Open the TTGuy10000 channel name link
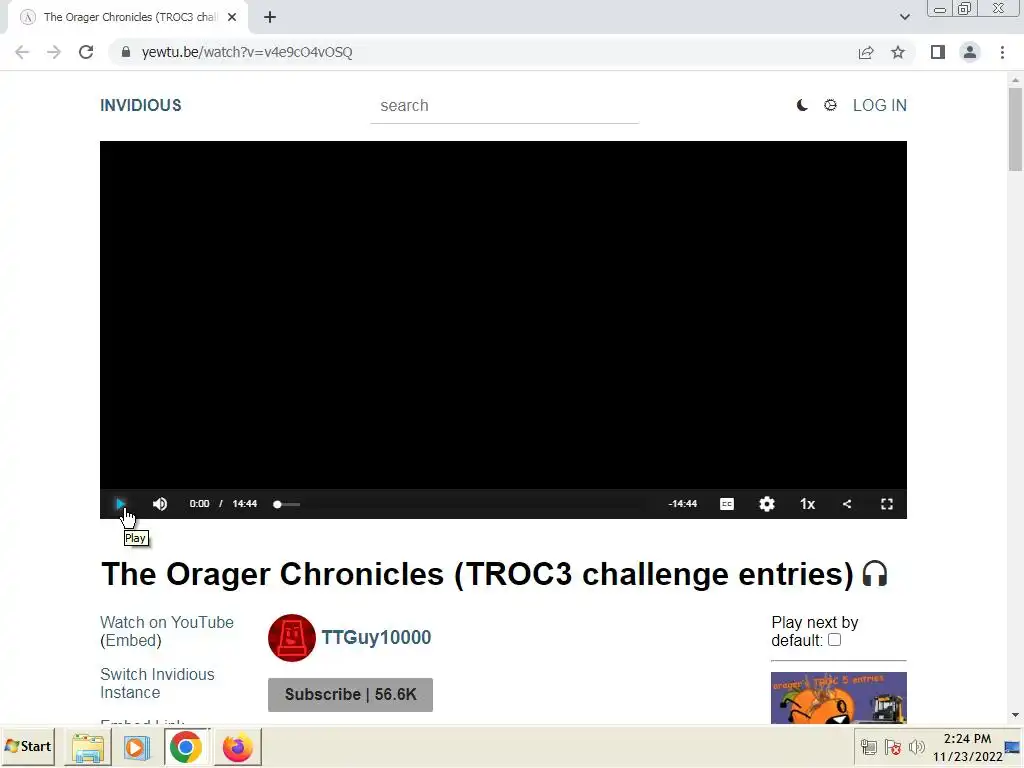Viewport: 1024px width, 768px height. pyautogui.click(x=376, y=637)
